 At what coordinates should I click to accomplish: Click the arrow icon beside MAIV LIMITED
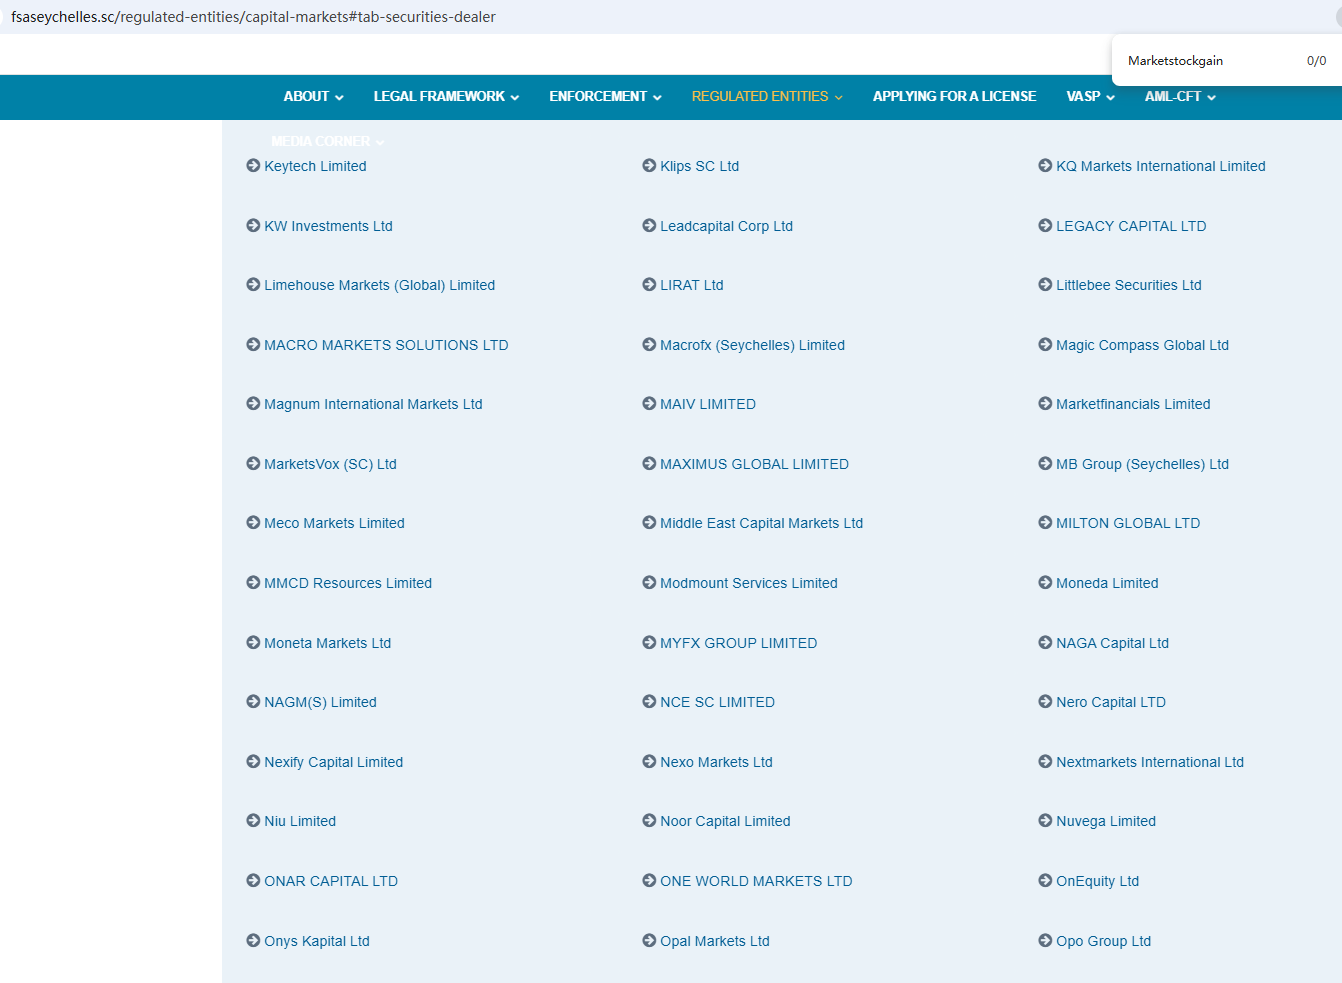tap(649, 404)
